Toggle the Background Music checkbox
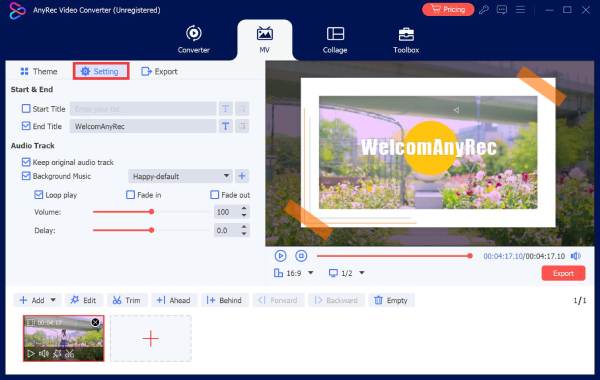The width and height of the screenshot is (600, 380). point(26,176)
